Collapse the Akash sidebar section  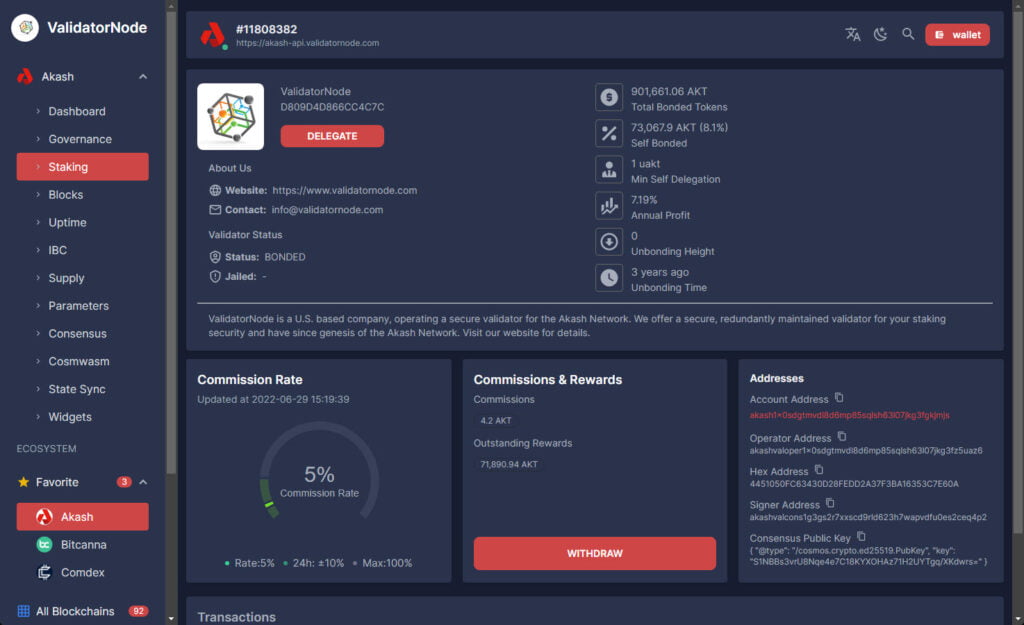[x=143, y=76]
